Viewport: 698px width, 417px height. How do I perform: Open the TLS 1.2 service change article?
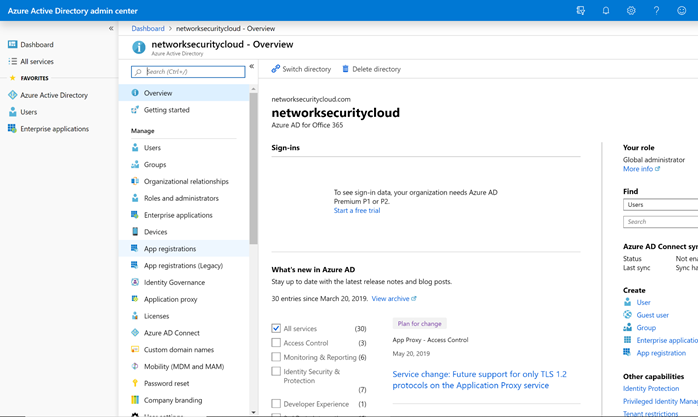(x=479, y=380)
